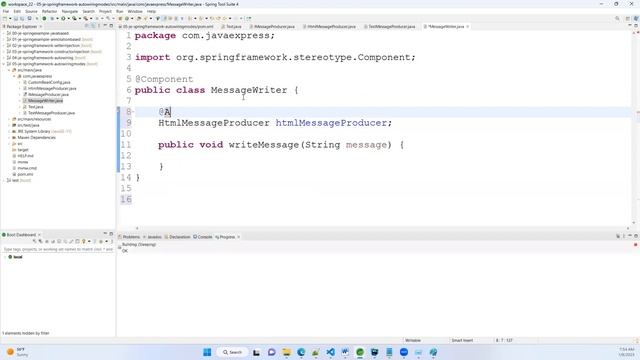Click the Debug toolbar icon
Screen dimensions: 640x360
click(52, 18)
